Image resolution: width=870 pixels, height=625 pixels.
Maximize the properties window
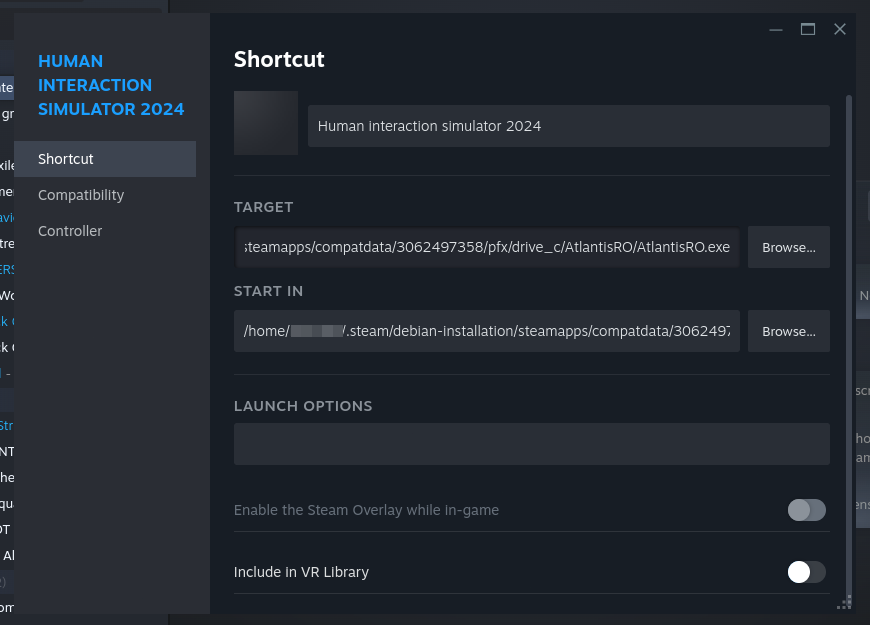[808, 29]
